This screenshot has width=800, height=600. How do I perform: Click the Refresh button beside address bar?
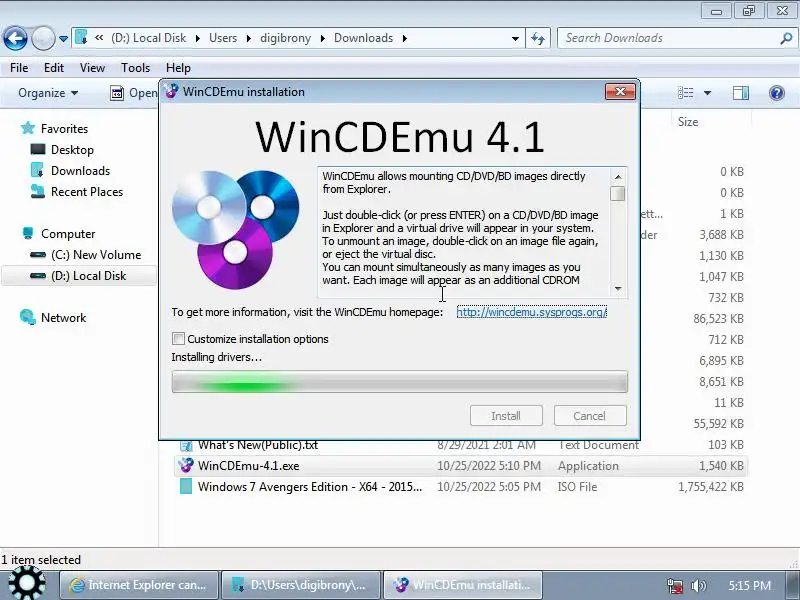point(538,38)
